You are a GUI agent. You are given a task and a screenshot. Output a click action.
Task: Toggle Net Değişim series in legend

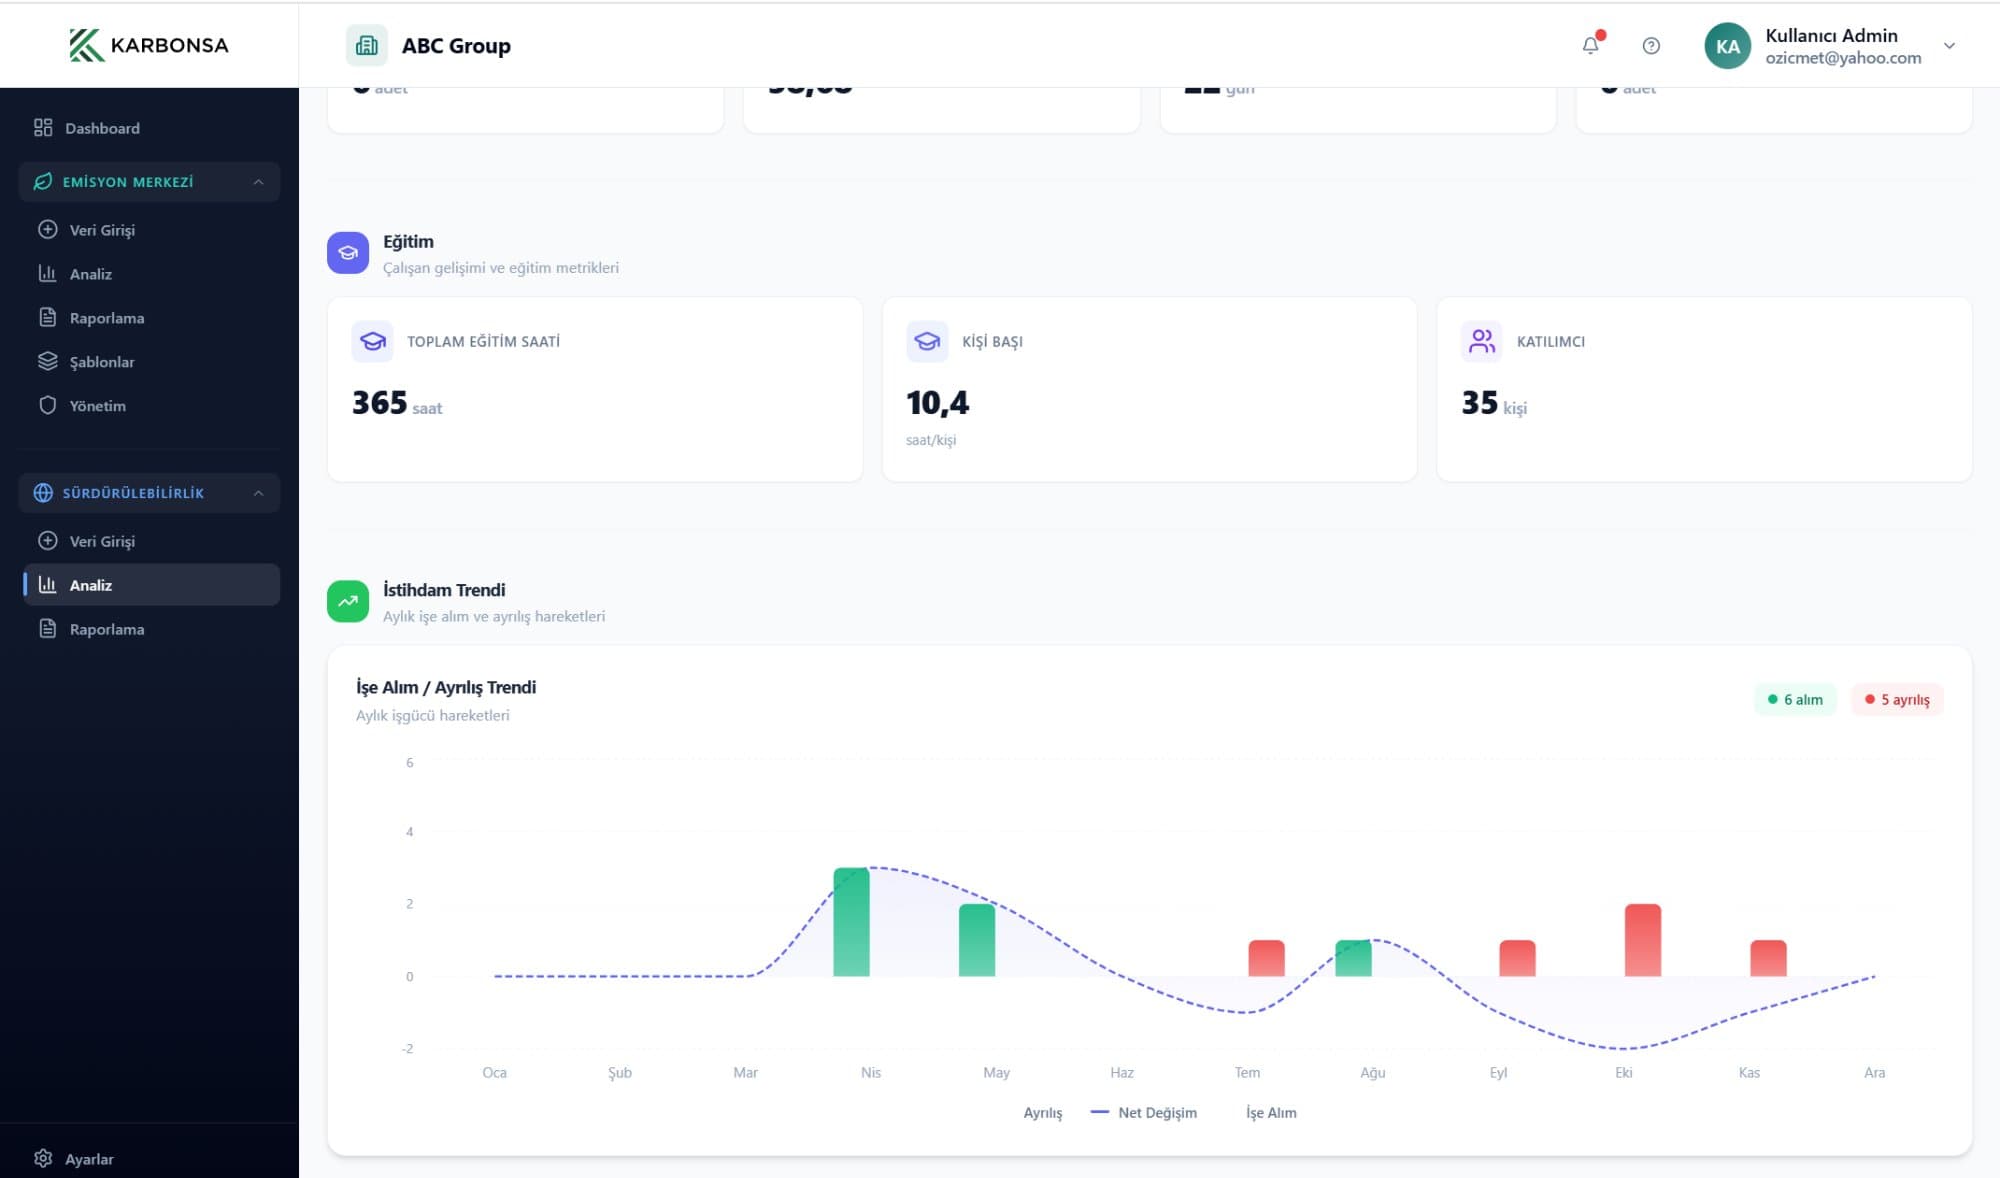1145,1112
